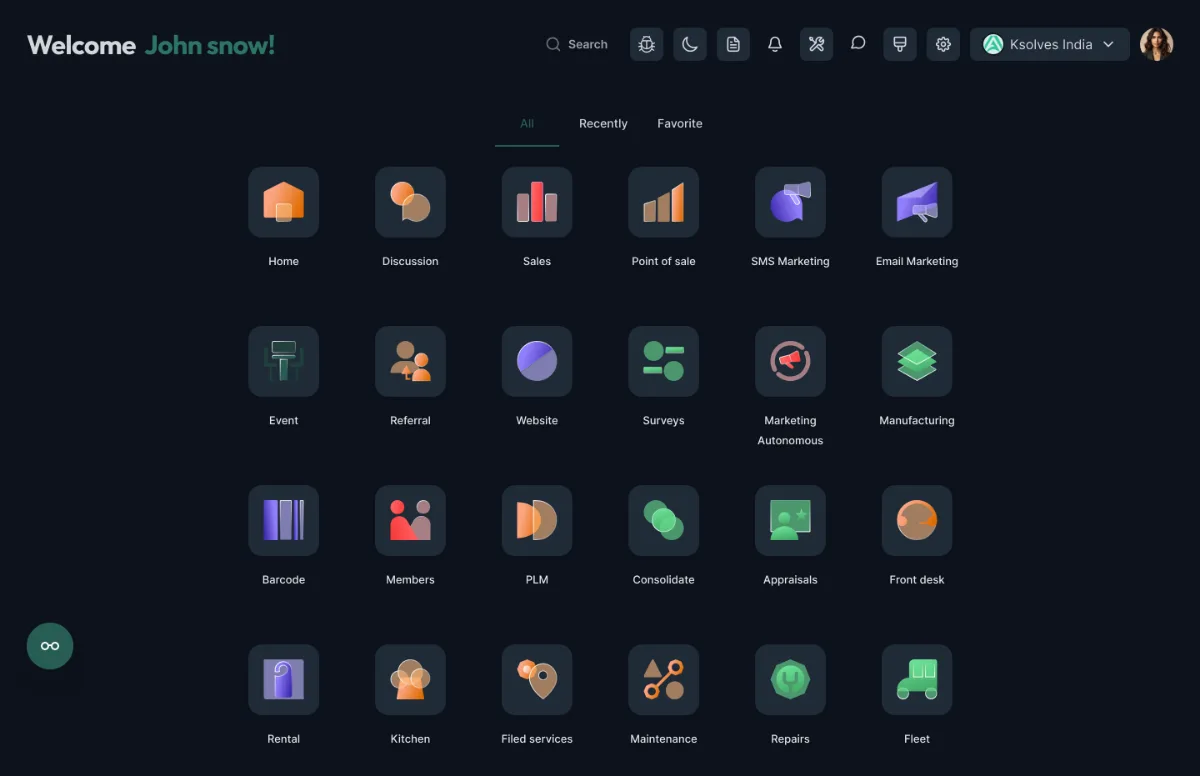Click the user profile avatar

click(x=1157, y=44)
